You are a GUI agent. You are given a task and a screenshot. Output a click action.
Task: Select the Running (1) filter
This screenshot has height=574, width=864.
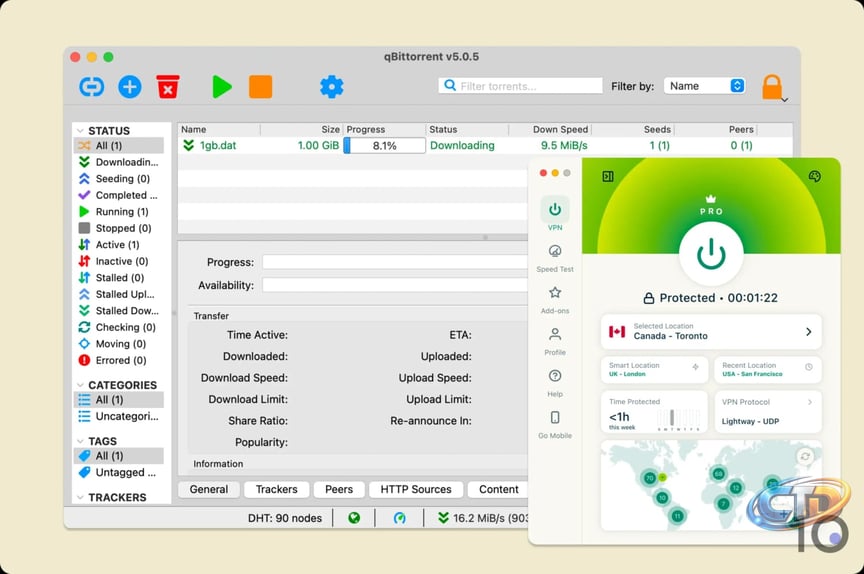tap(118, 212)
